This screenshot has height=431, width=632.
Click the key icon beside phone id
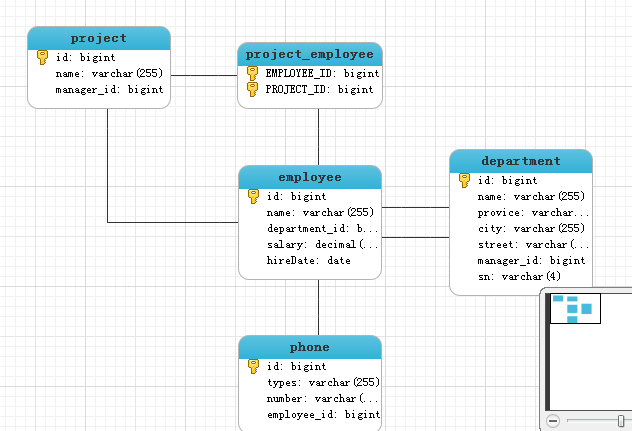254,366
